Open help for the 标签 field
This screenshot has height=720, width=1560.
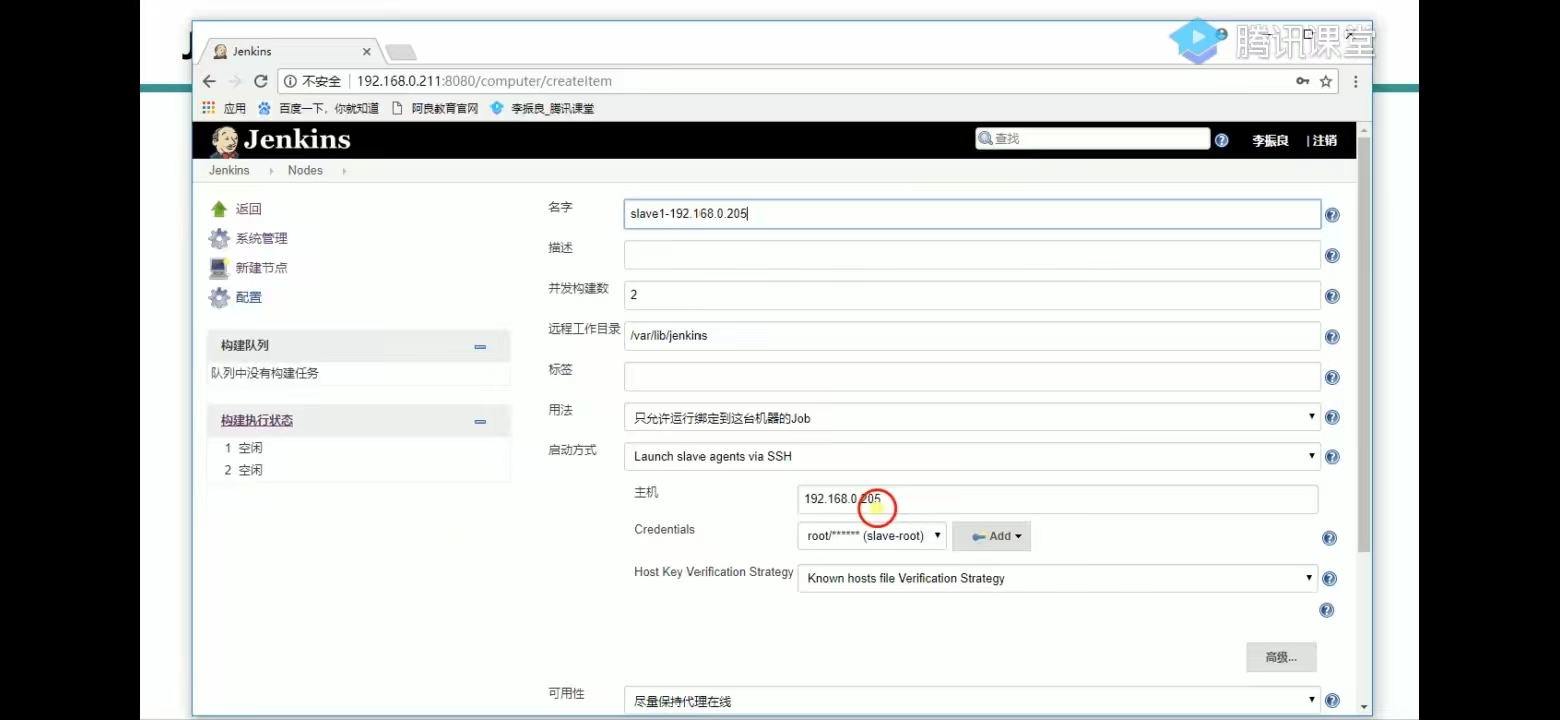1332,377
